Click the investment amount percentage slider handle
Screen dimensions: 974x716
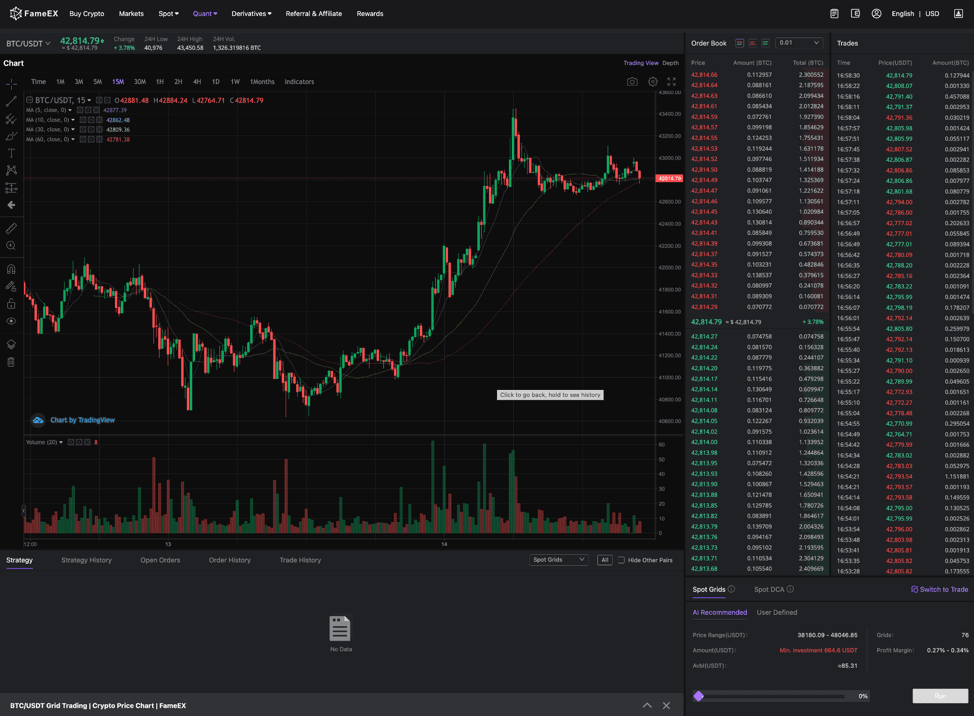point(699,696)
